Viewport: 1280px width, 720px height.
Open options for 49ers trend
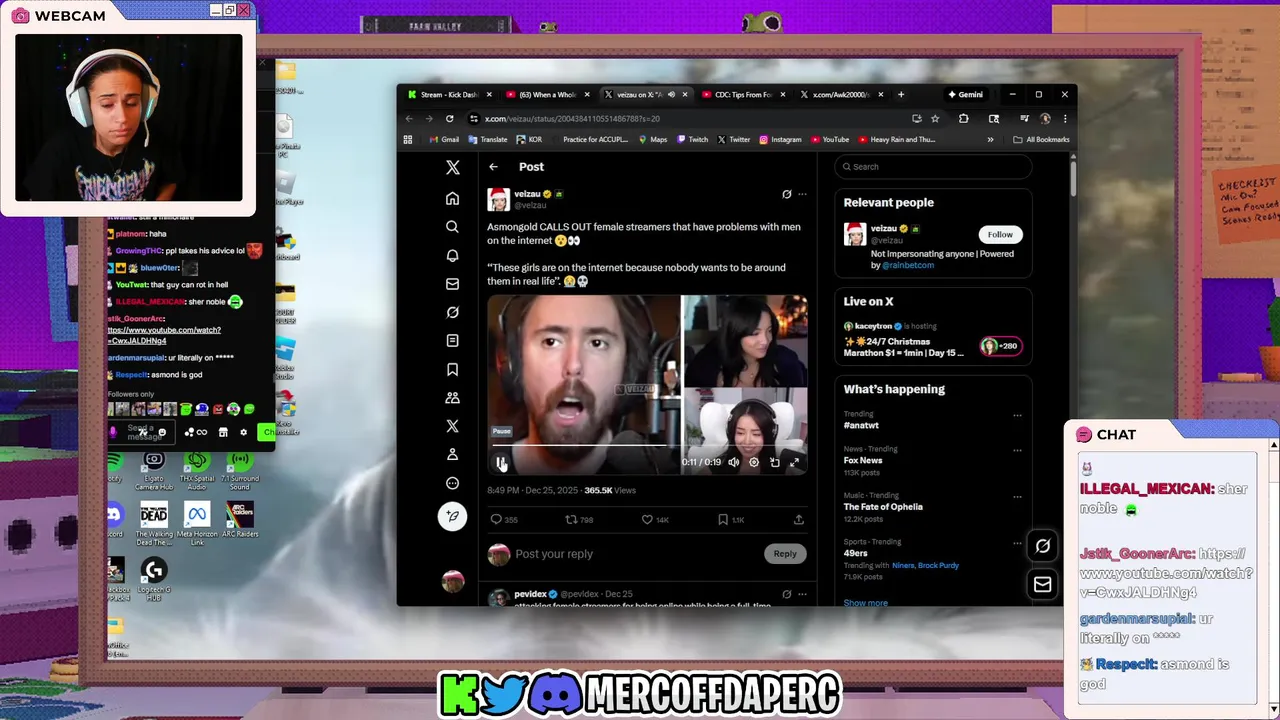click(1017, 543)
